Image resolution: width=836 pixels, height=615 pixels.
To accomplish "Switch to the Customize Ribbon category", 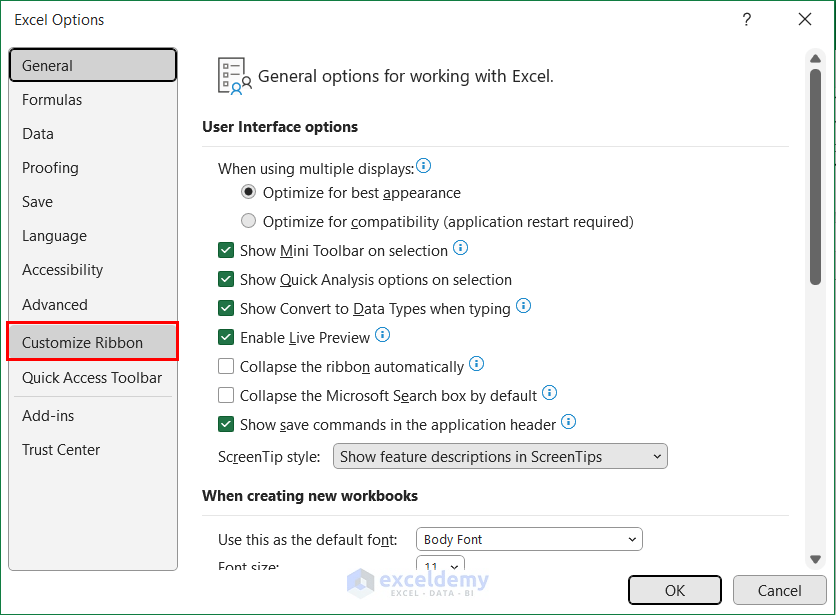I will (x=92, y=341).
